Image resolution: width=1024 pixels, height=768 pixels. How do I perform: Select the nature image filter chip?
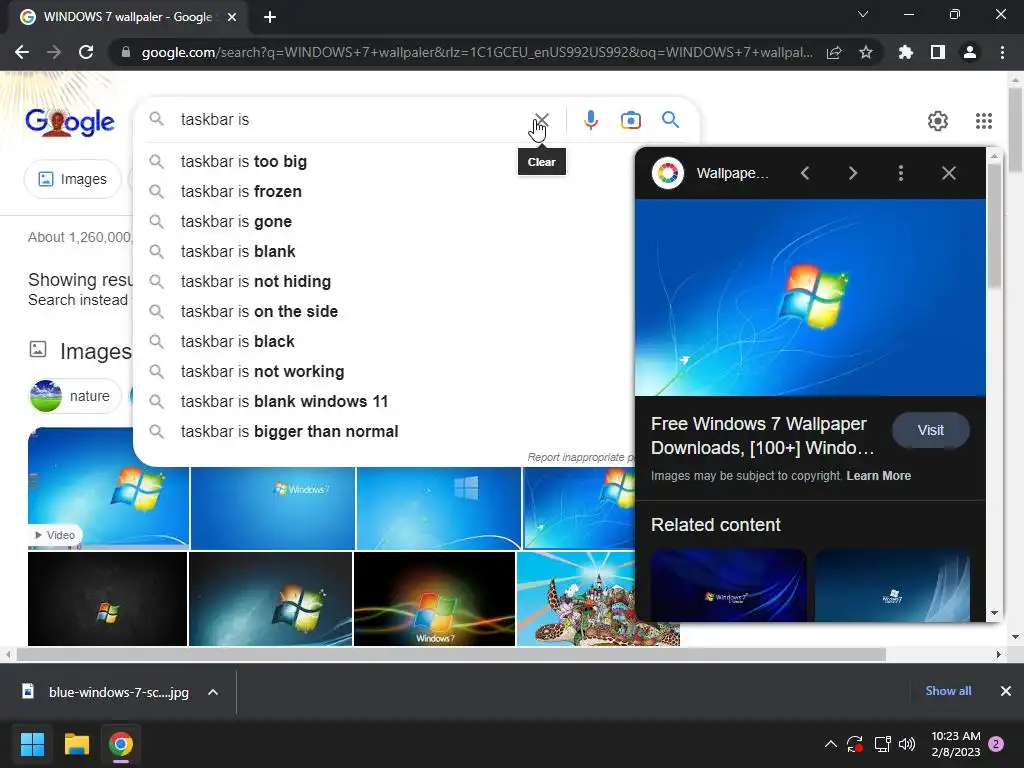point(75,396)
